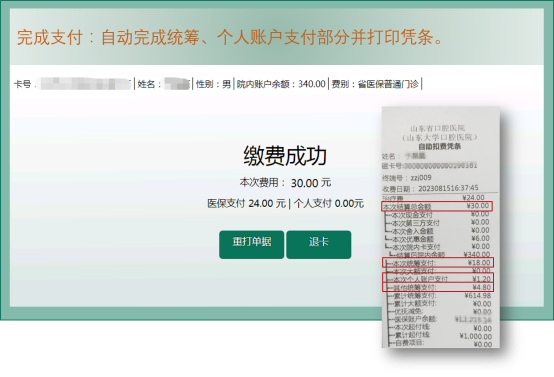Click the 完成支付 orange instruction heading
This screenshot has width=554, height=377.
230,37
